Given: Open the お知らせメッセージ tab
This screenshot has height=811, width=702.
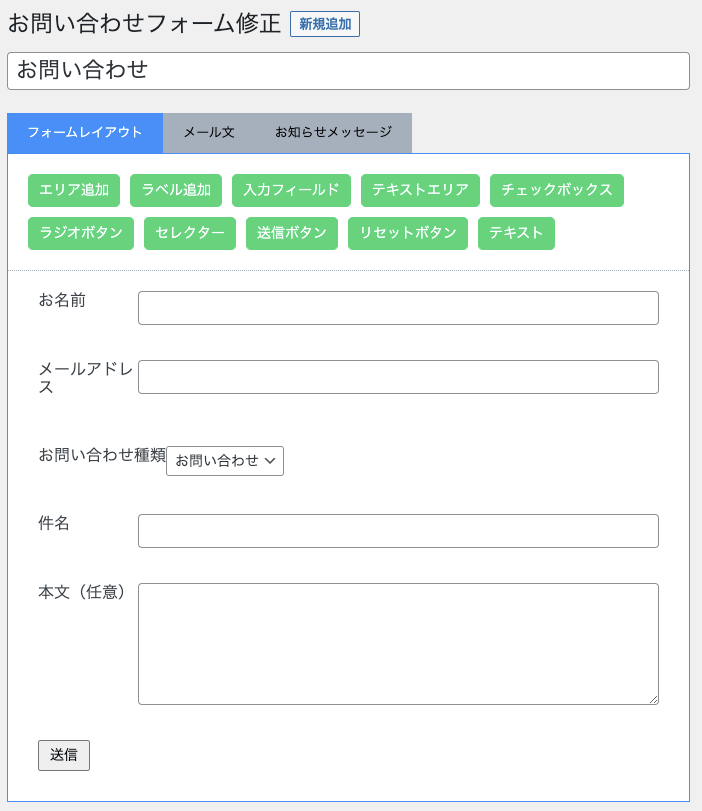Looking at the screenshot, I should tap(333, 133).
